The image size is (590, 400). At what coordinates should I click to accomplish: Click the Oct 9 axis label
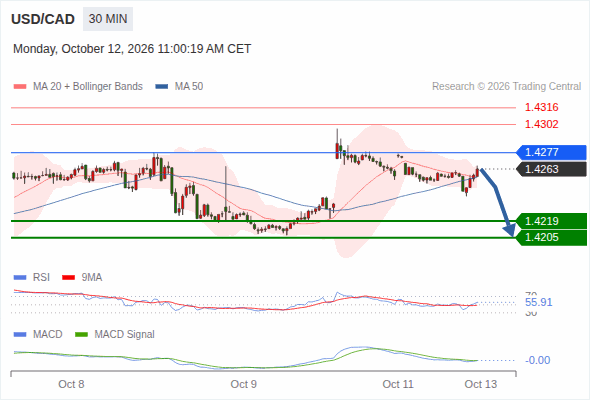[x=243, y=384]
